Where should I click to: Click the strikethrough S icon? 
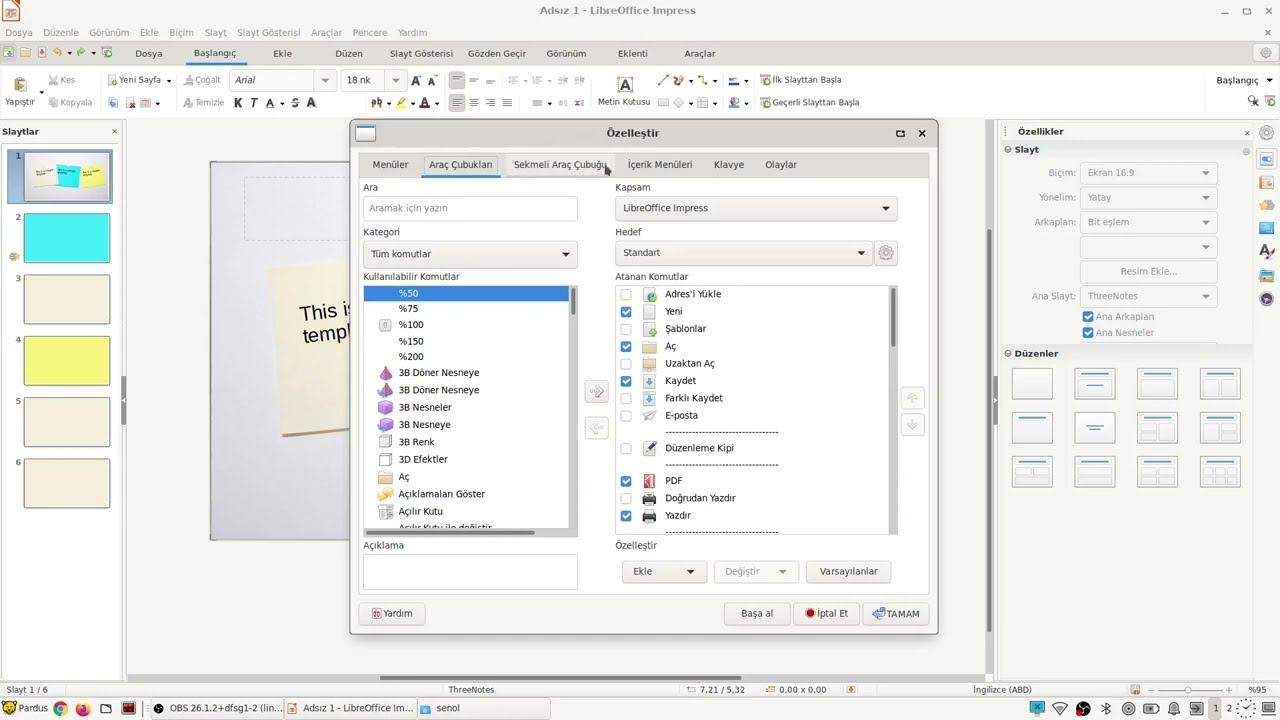point(295,103)
